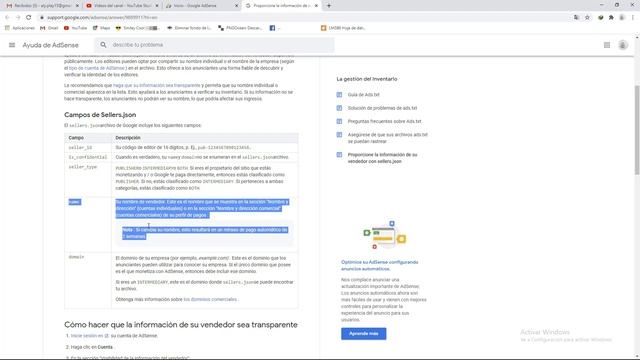Click the translate page icon in address bar
This screenshot has width=640, height=360.
576,18
